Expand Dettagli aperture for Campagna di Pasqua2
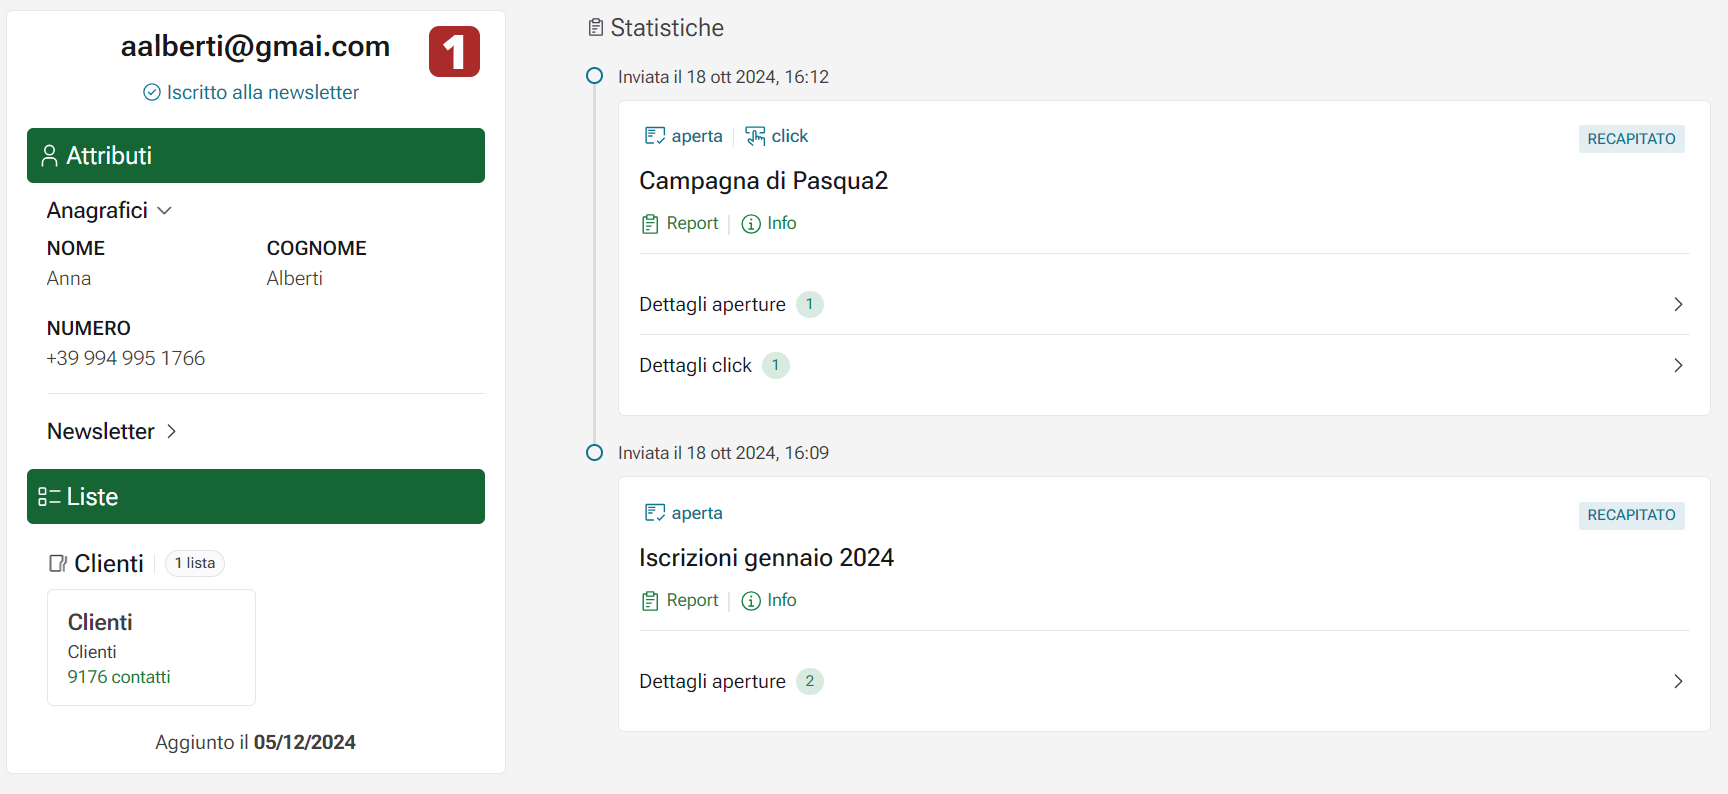This screenshot has height=794, width=1728. pyautogui.click(x=1677, y=304)
